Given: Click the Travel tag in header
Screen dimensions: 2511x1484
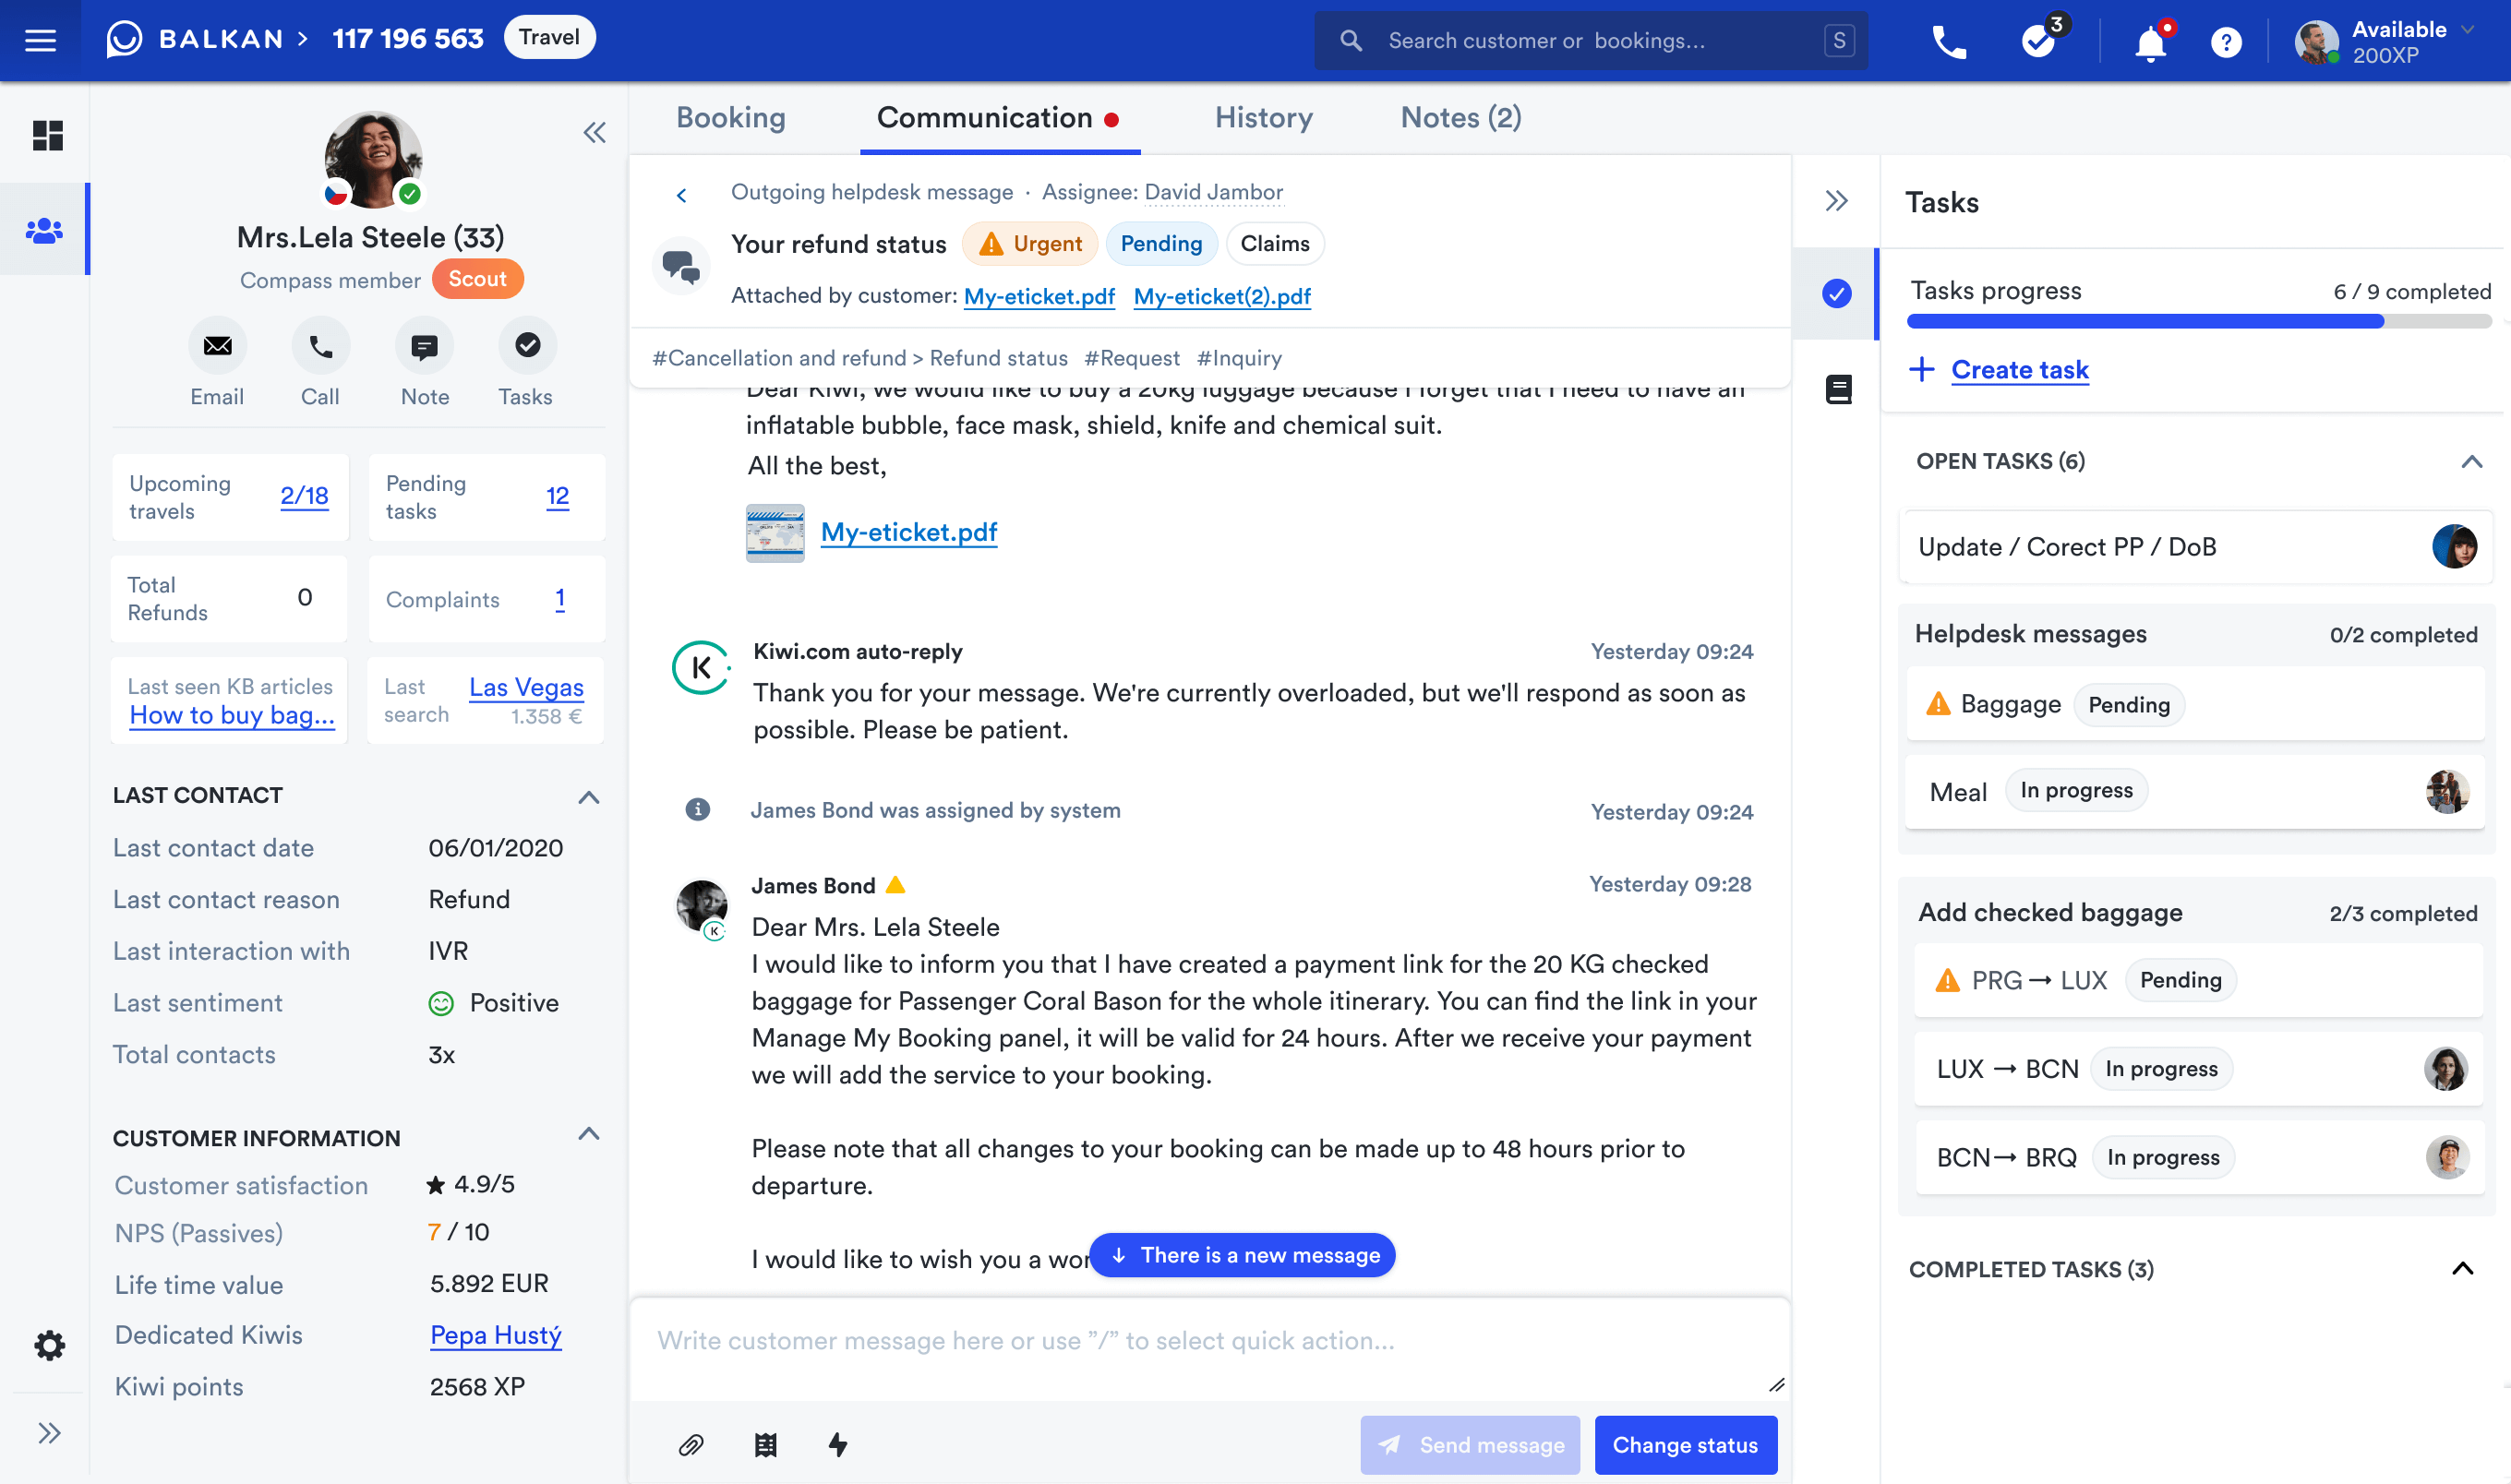Looking at the screenshot, I should click(x=549, y=37).
